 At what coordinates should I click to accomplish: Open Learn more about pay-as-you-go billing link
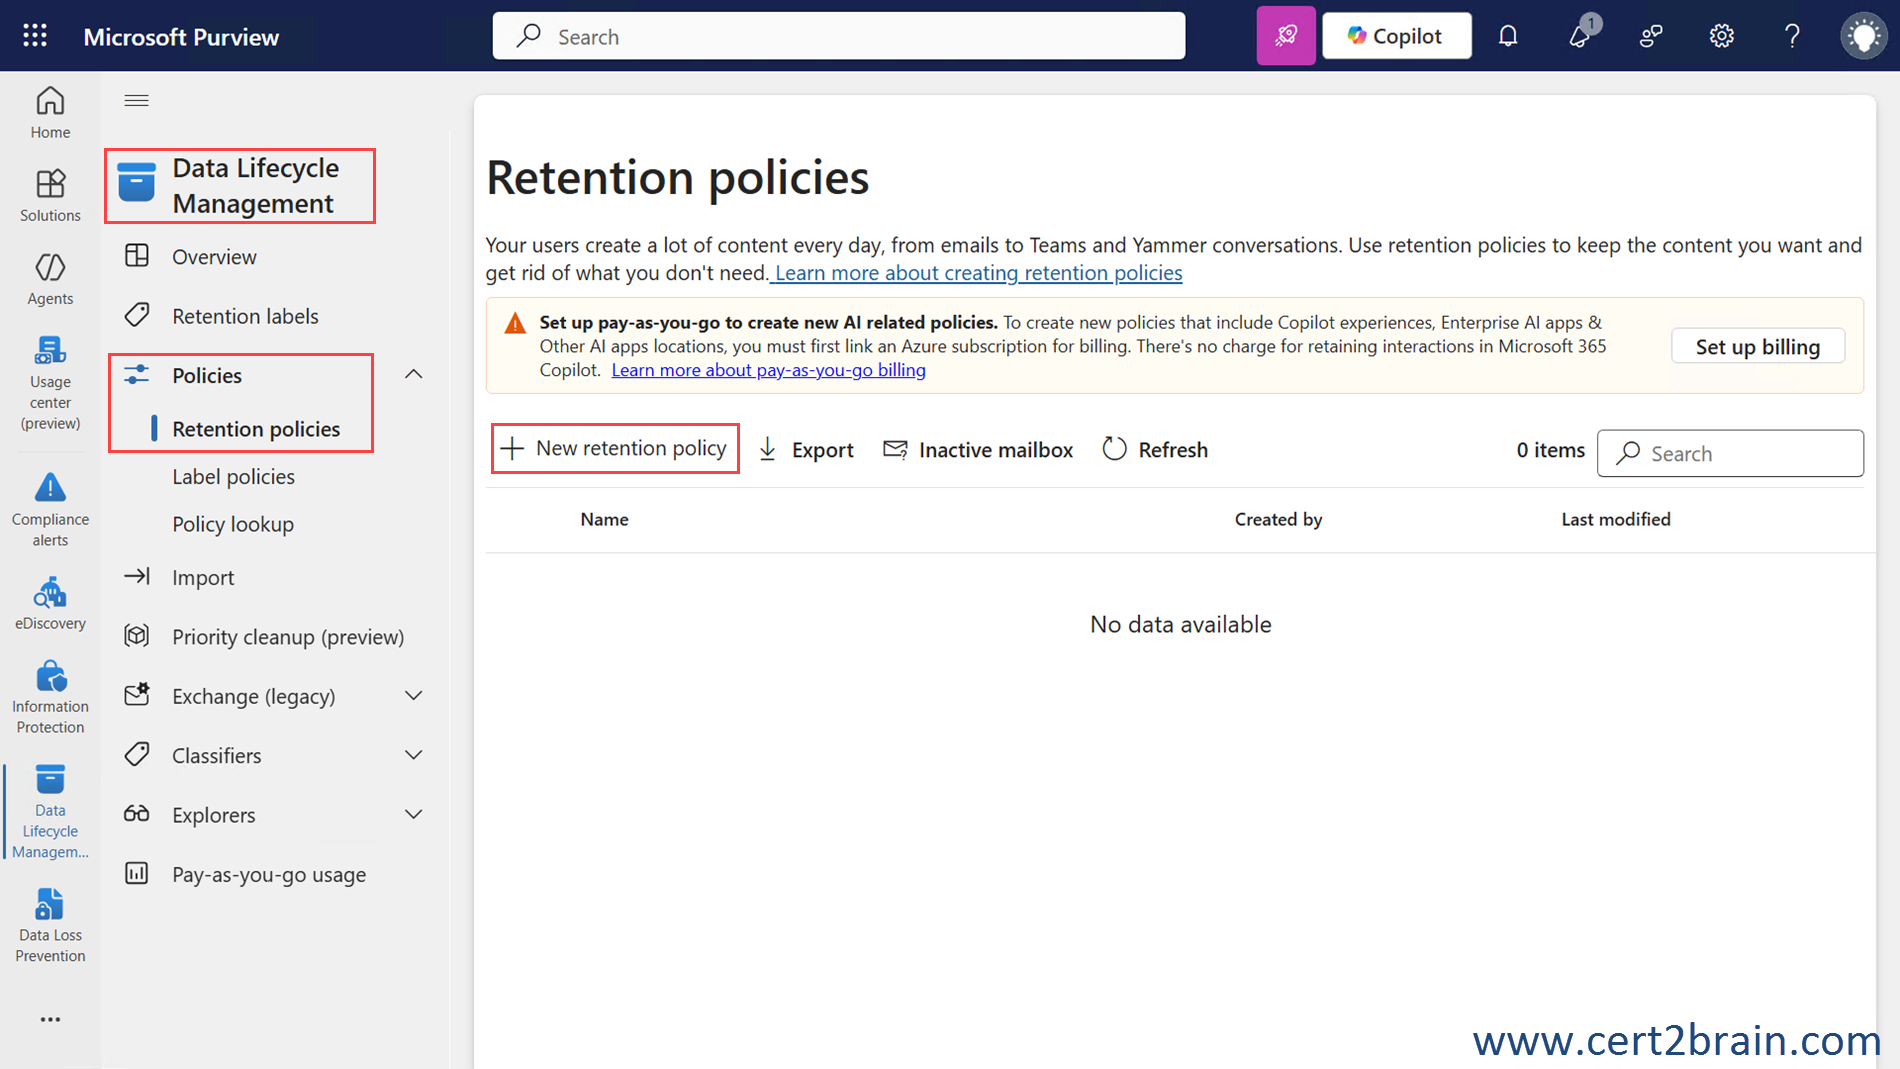(768, 370)
